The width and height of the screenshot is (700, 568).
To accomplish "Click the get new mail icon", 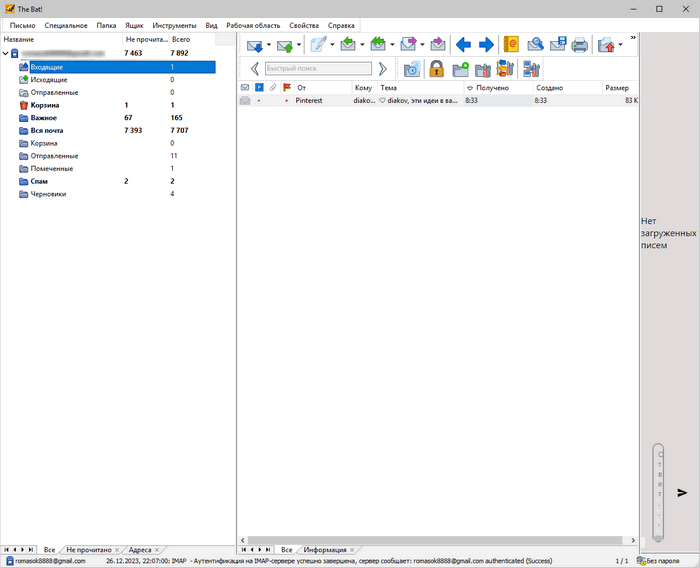I will (x=255, y=45).
